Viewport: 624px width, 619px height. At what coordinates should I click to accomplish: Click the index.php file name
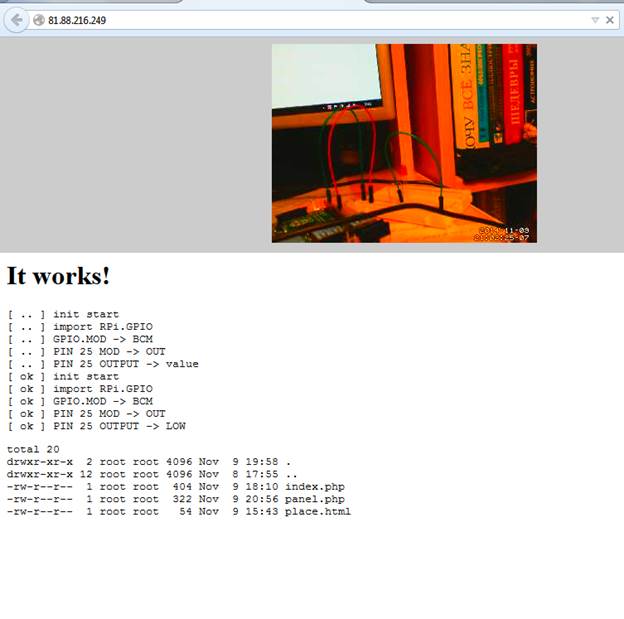(x=315, y=487)
